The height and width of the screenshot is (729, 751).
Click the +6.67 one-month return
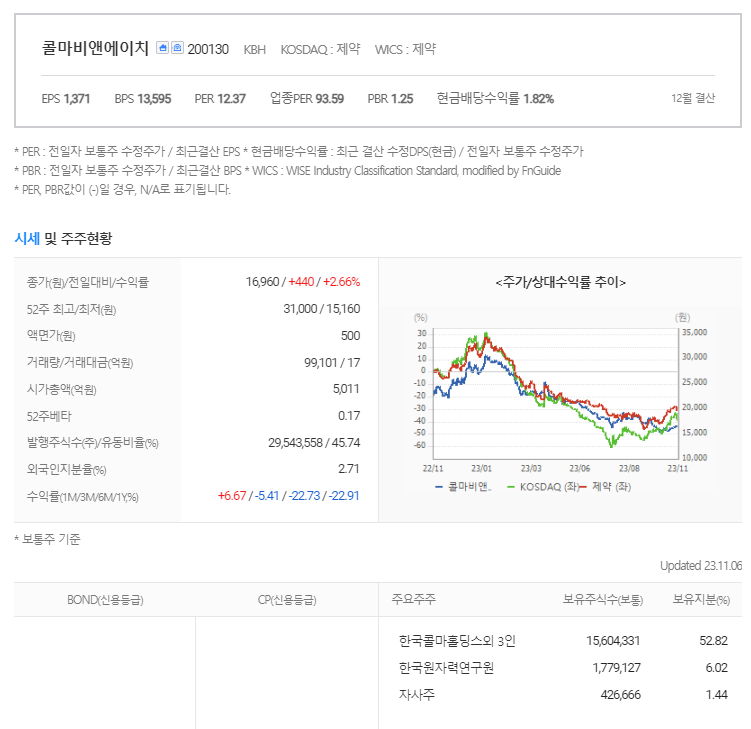click(232, 496)
